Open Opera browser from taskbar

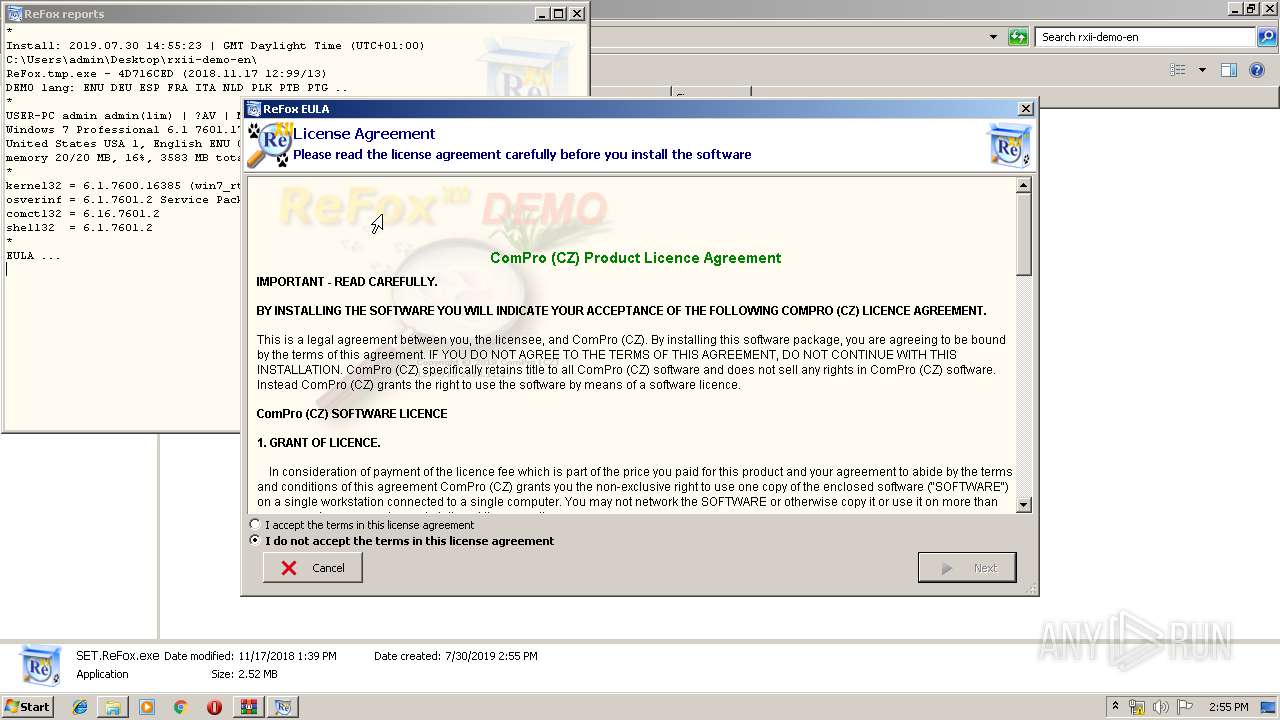point(214,707)
